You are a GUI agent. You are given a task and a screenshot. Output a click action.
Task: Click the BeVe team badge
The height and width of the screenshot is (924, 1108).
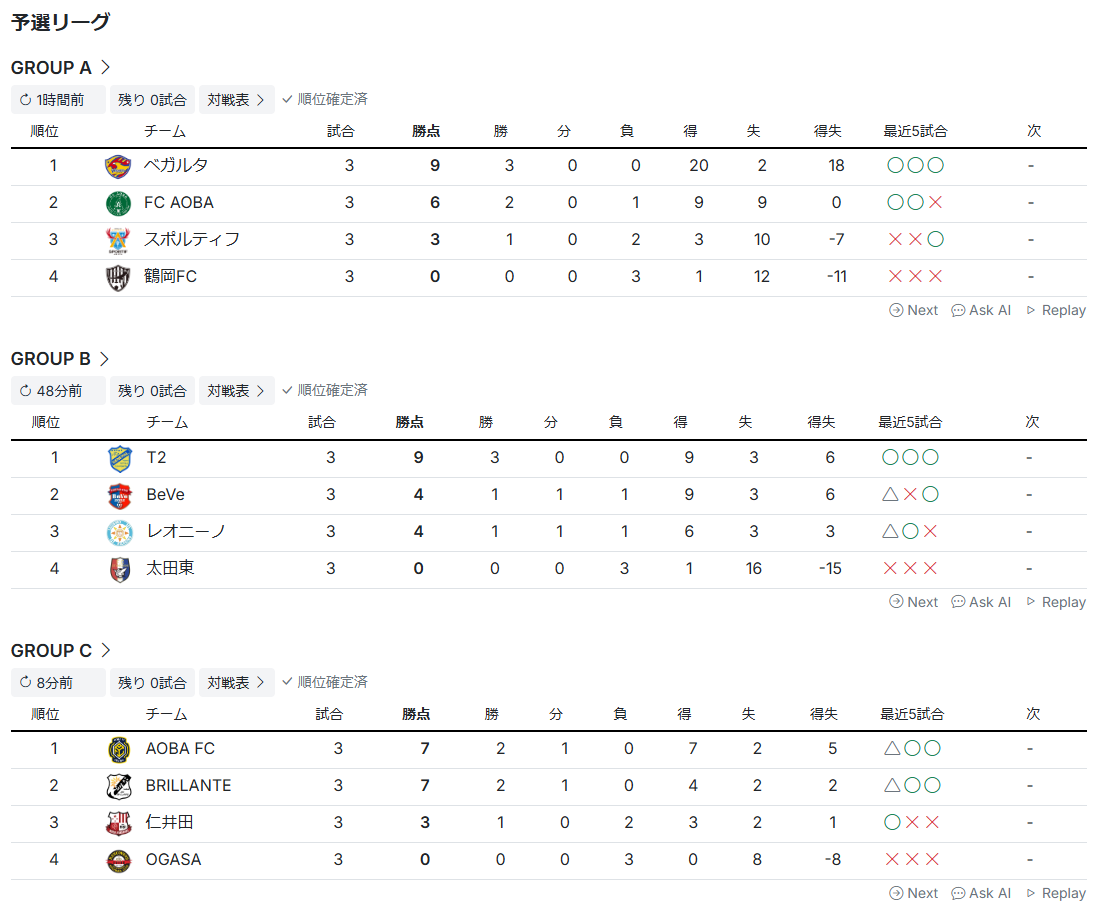coord(120,495)
